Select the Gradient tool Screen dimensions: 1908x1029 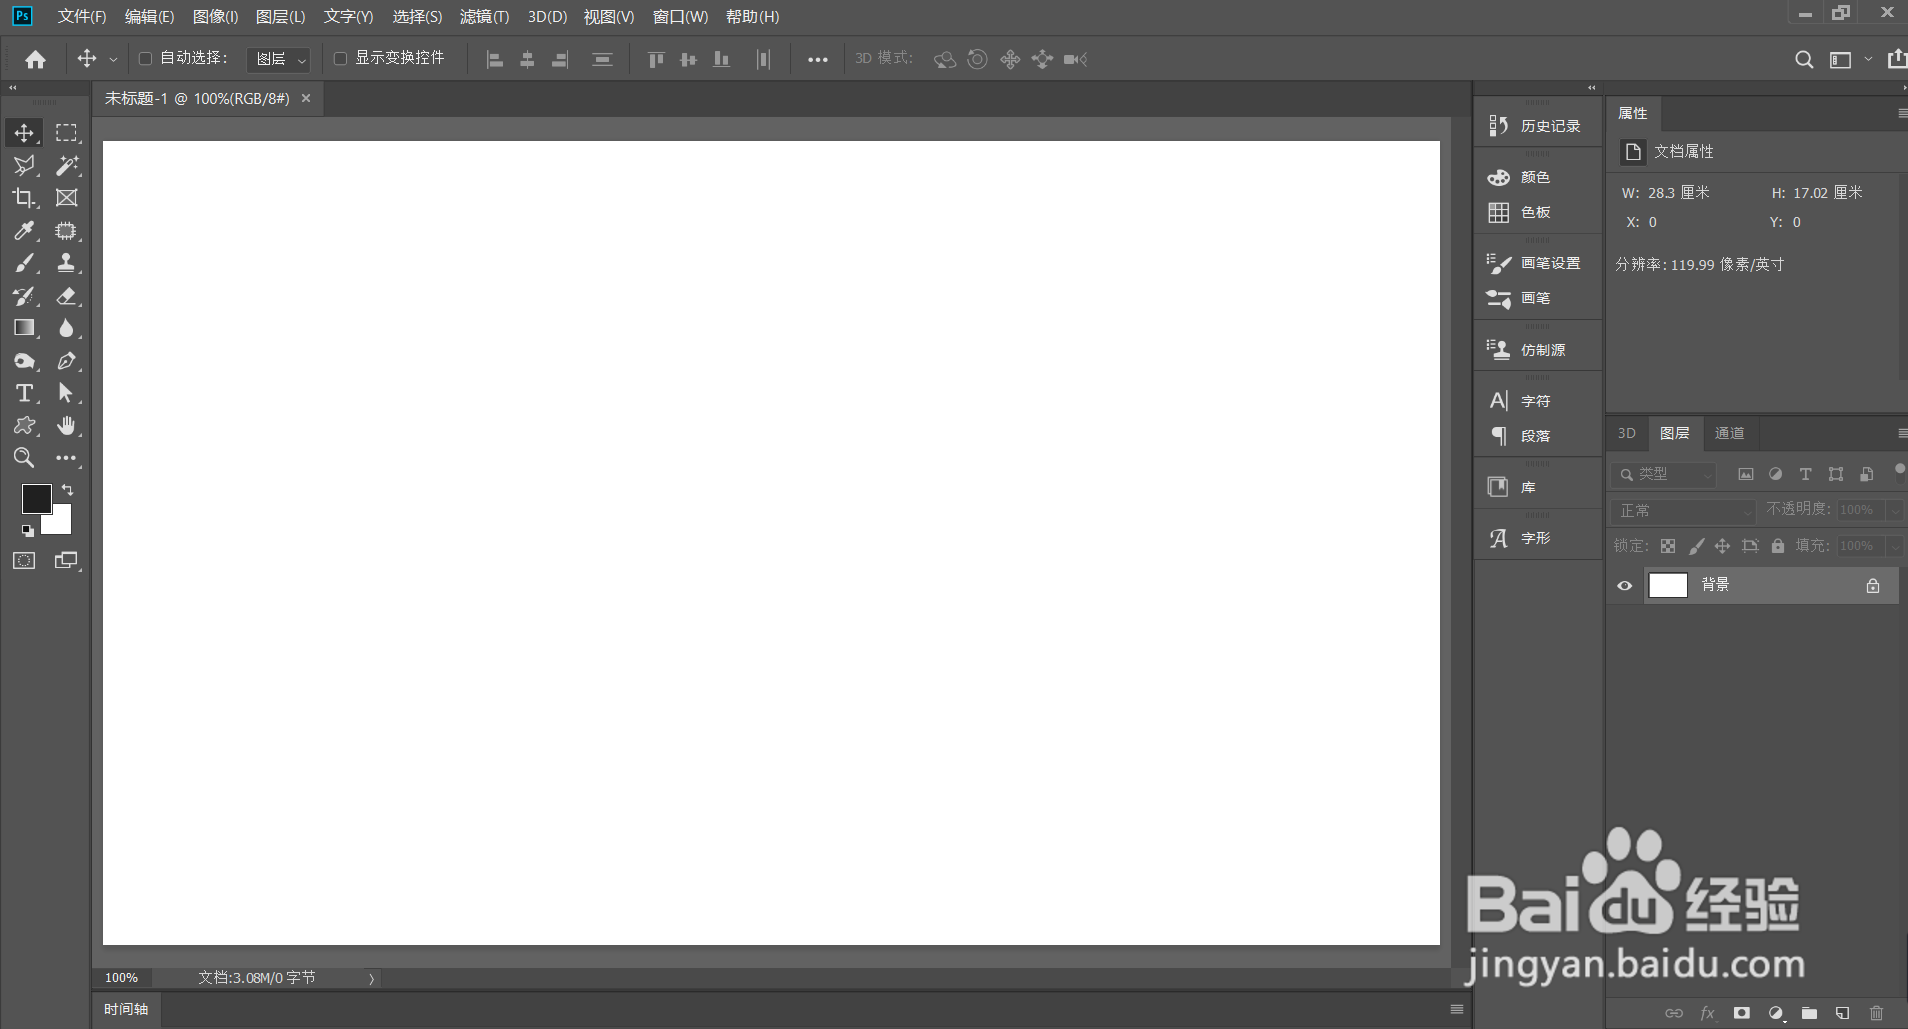[24, 328]
